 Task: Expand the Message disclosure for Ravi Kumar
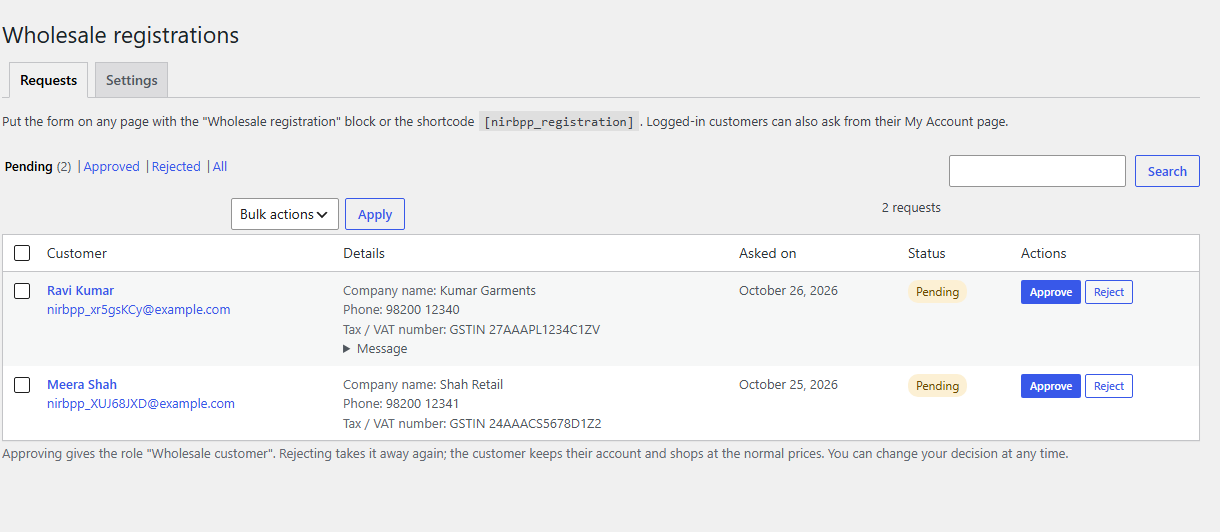375,349
